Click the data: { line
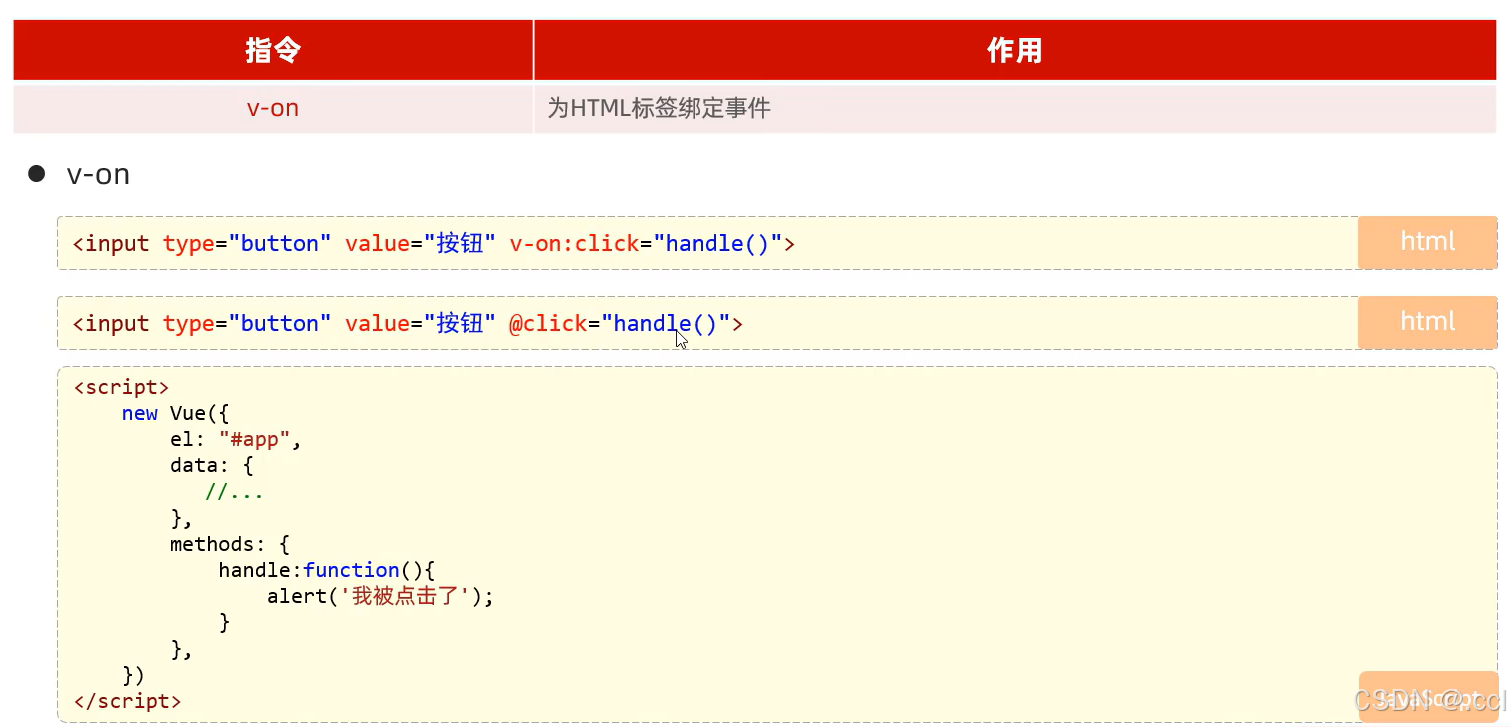The width and height of the screenshot is (1511, 727). [x=212, y=465]
